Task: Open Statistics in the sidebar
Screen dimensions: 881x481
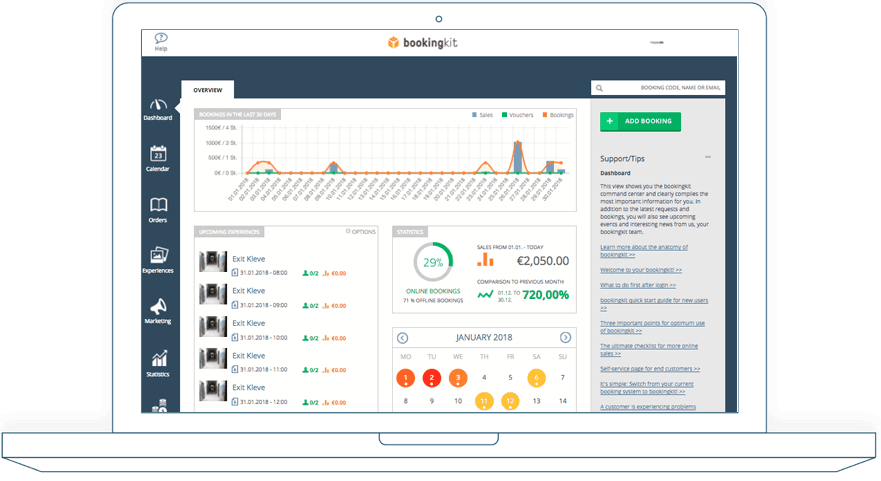Action: 157,364
